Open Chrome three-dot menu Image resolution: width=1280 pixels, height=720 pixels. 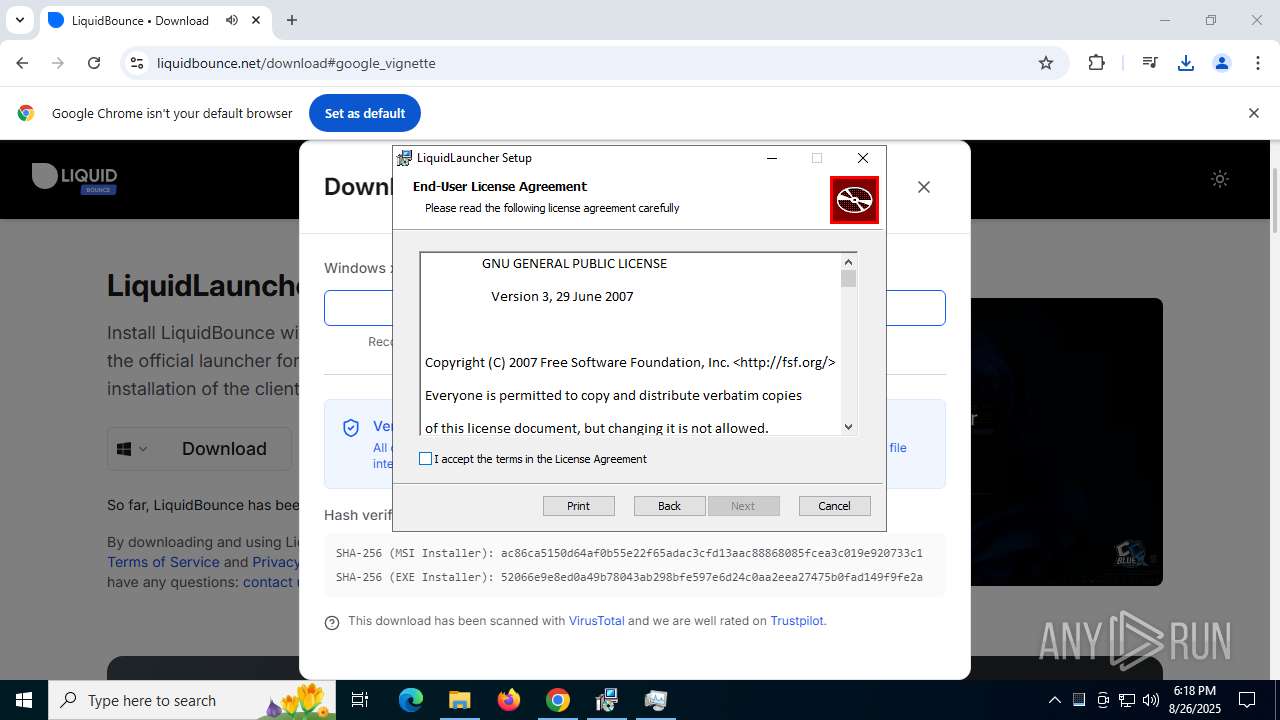pos(1258,63)
